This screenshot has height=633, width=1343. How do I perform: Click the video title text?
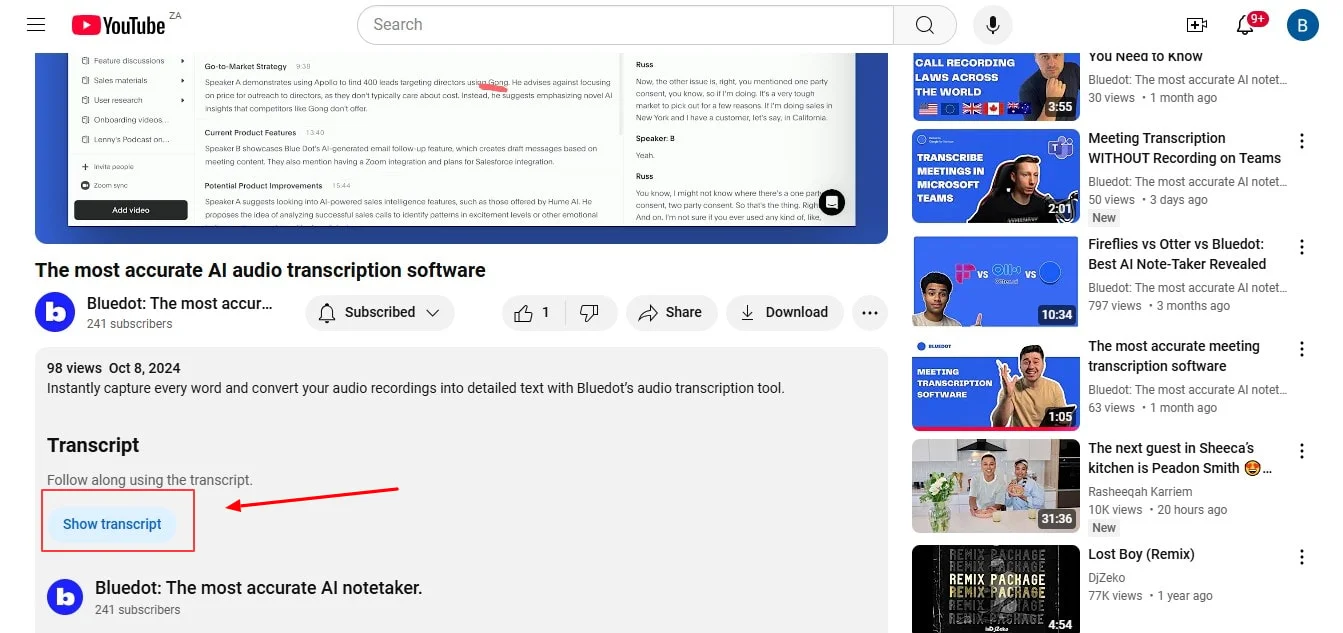tap(260, 270)
